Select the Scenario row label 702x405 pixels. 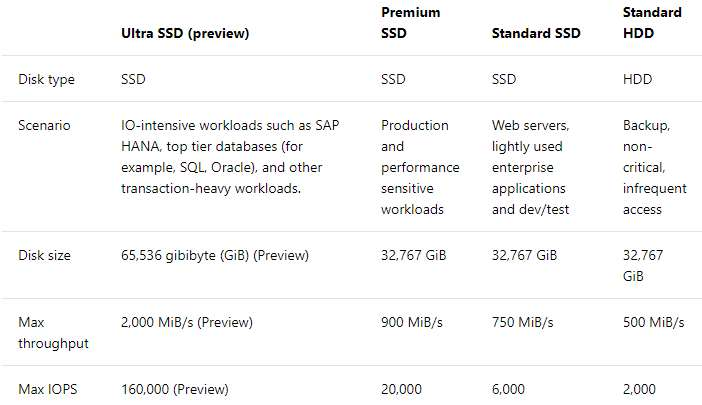point(46,125)
